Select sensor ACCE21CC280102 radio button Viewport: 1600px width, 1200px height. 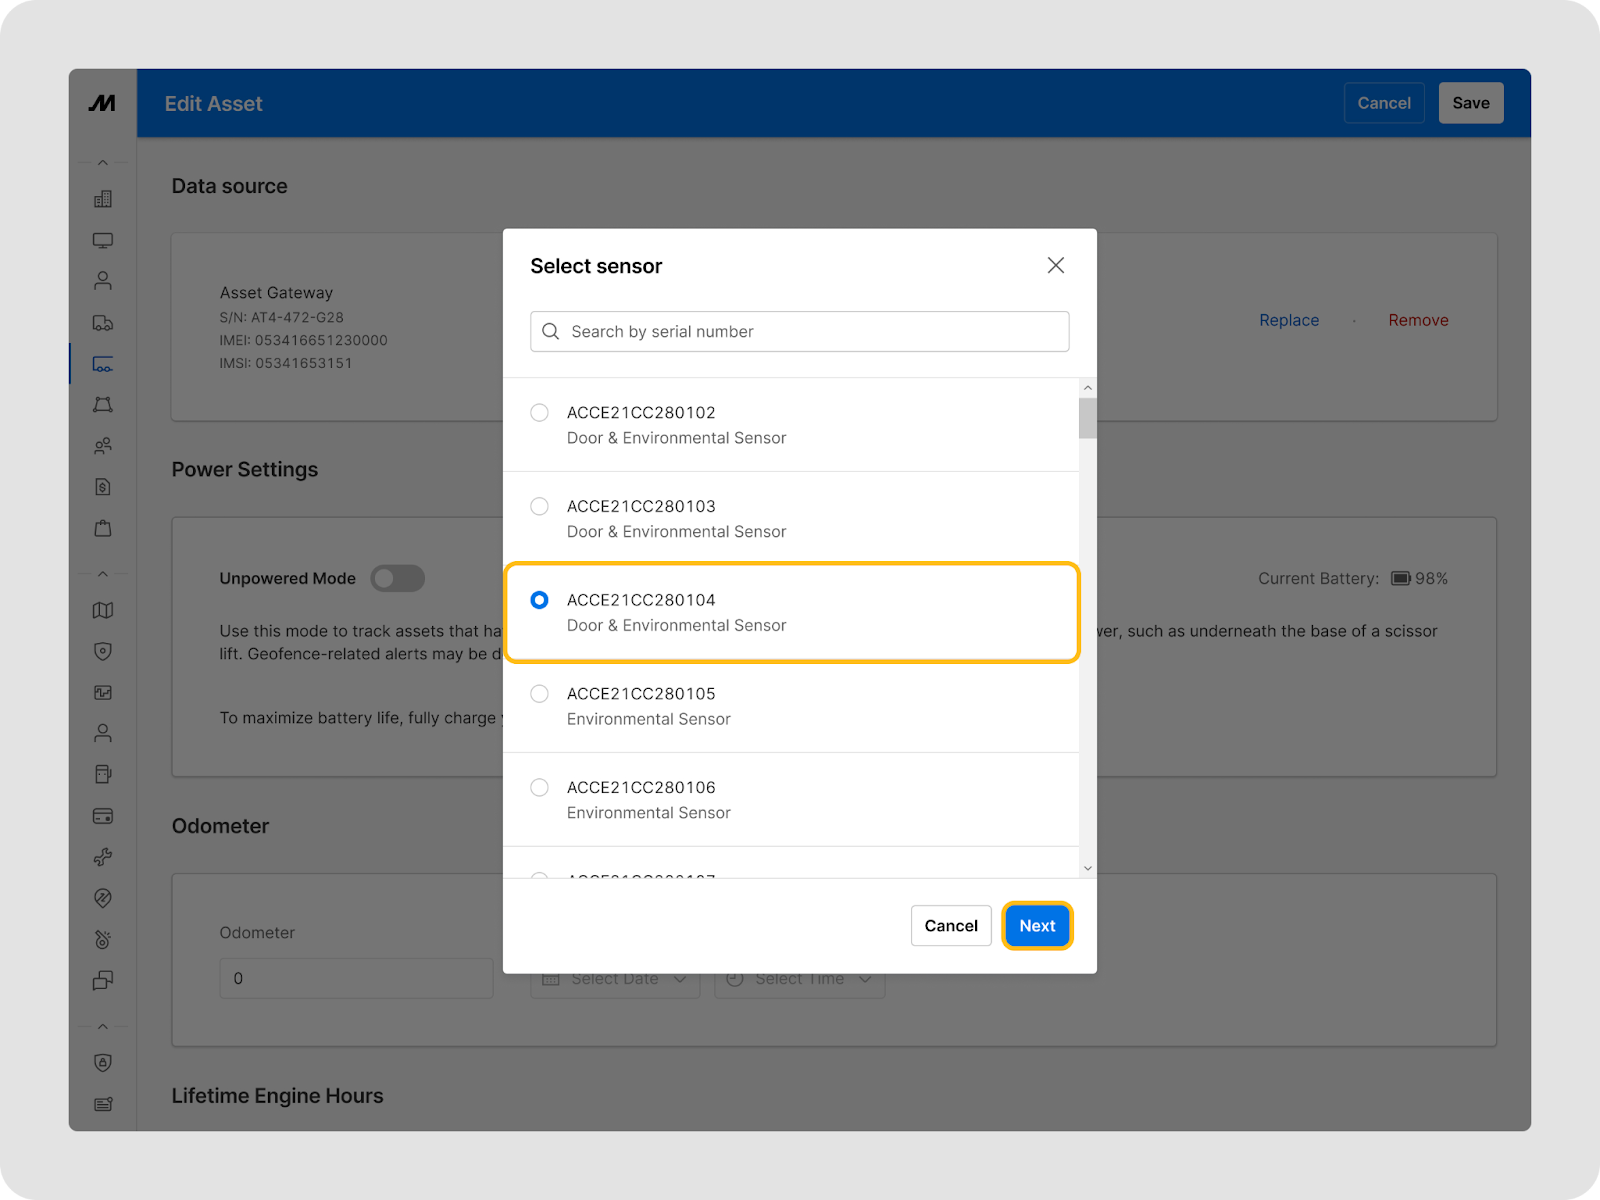pos(539,412)
